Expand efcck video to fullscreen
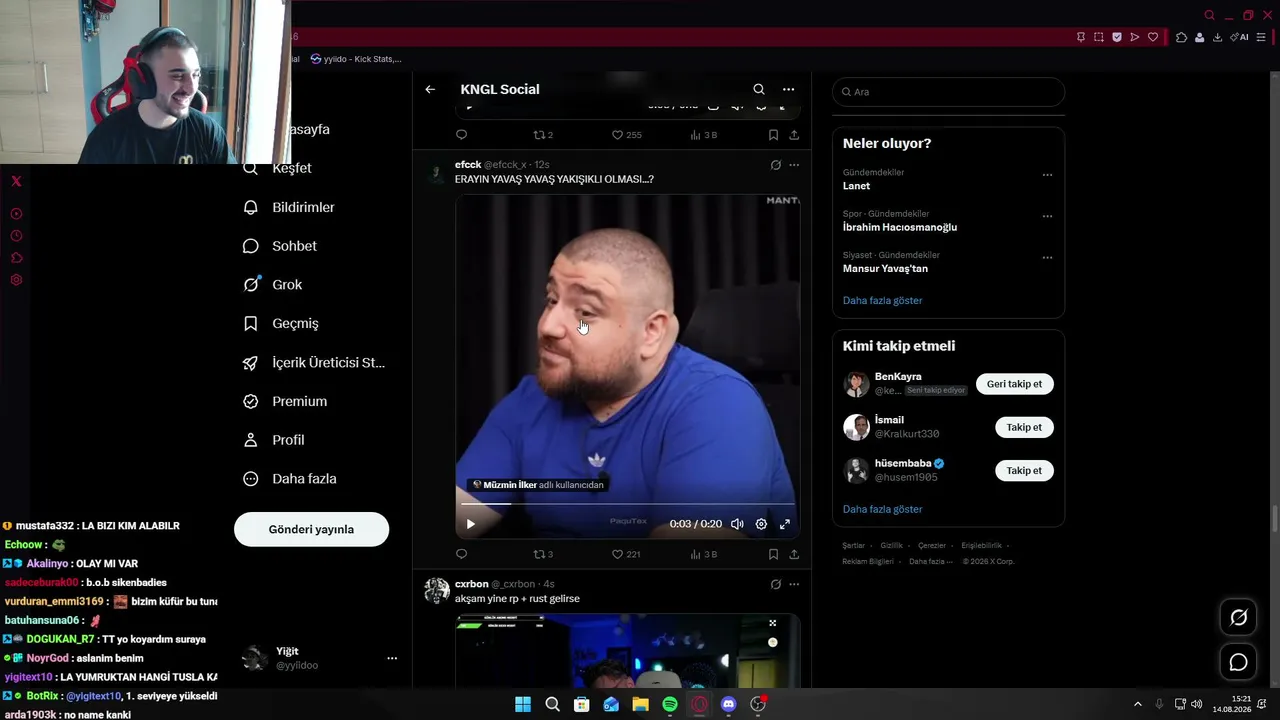Viewport: 1280px width, 720px height. pos(785,524)
